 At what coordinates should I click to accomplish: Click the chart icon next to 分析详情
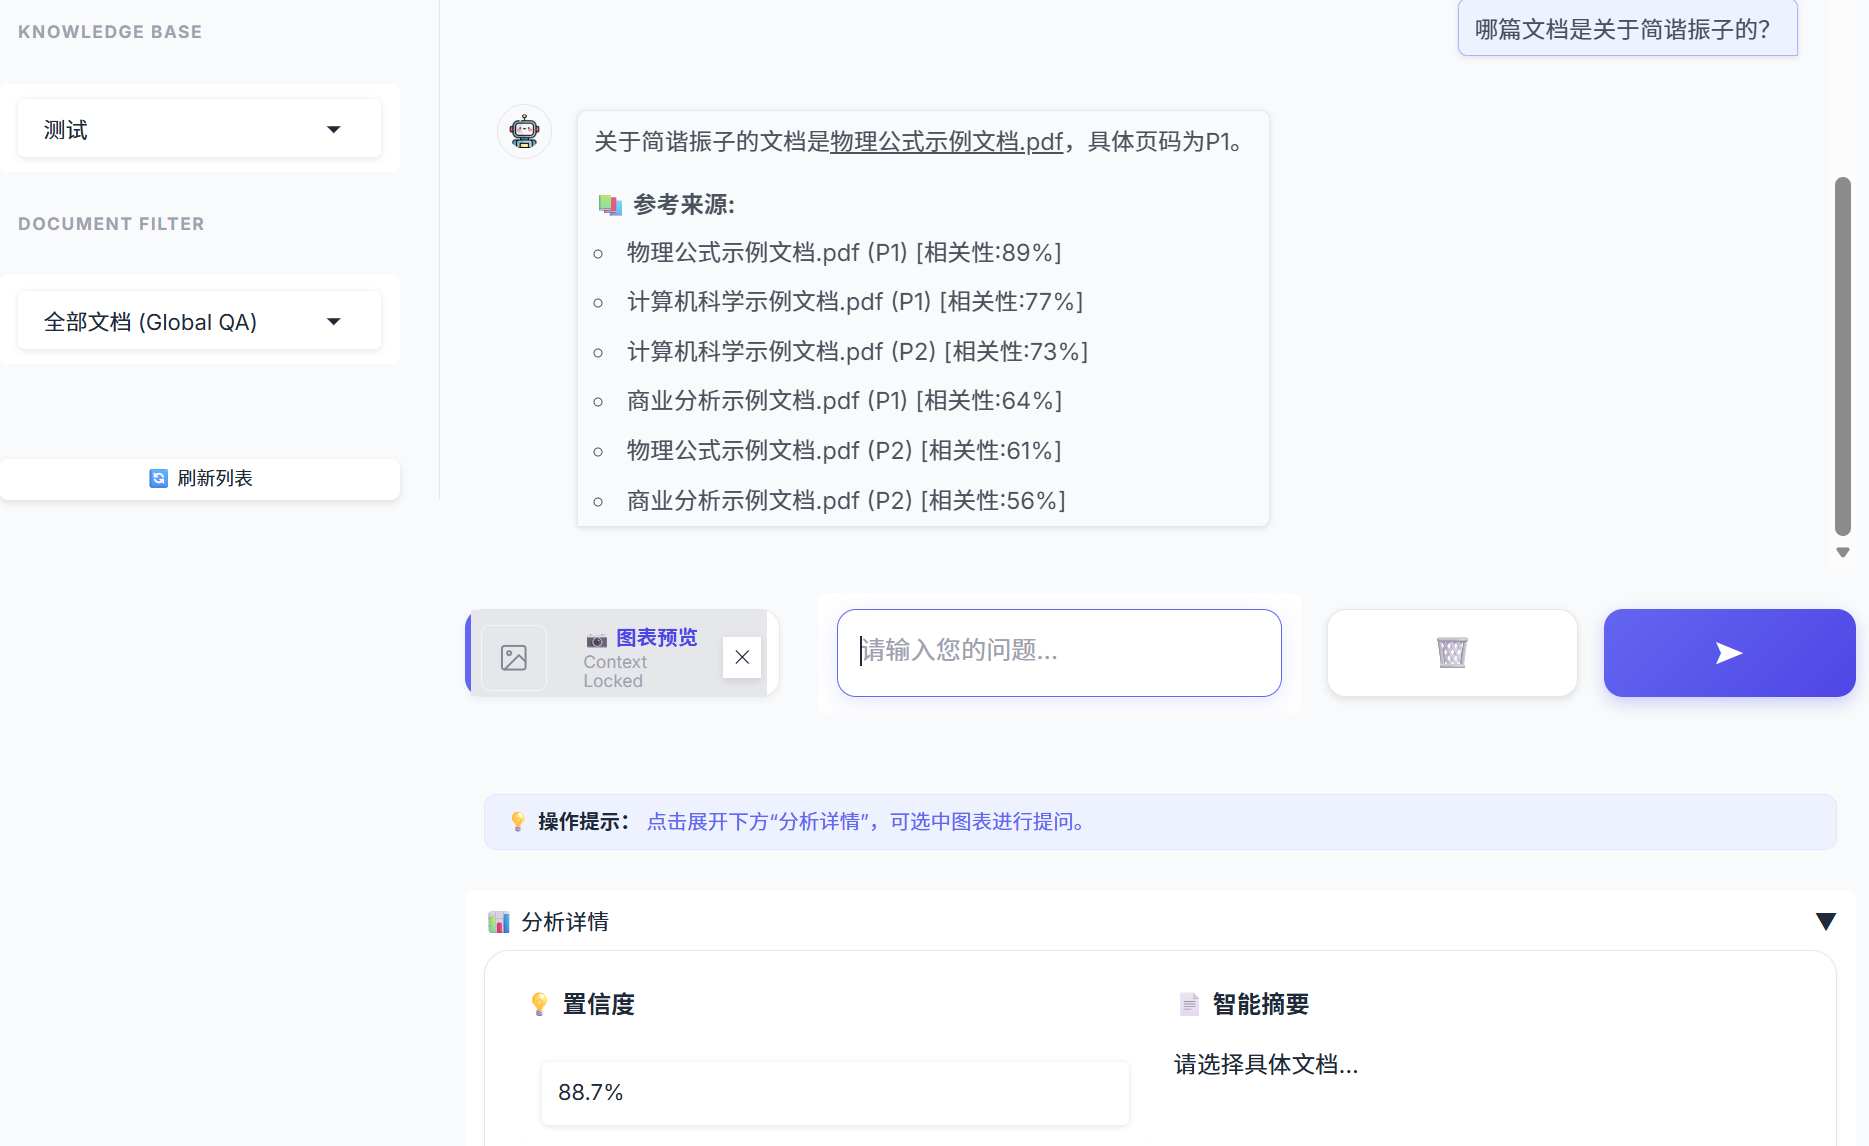pos(497,922)
